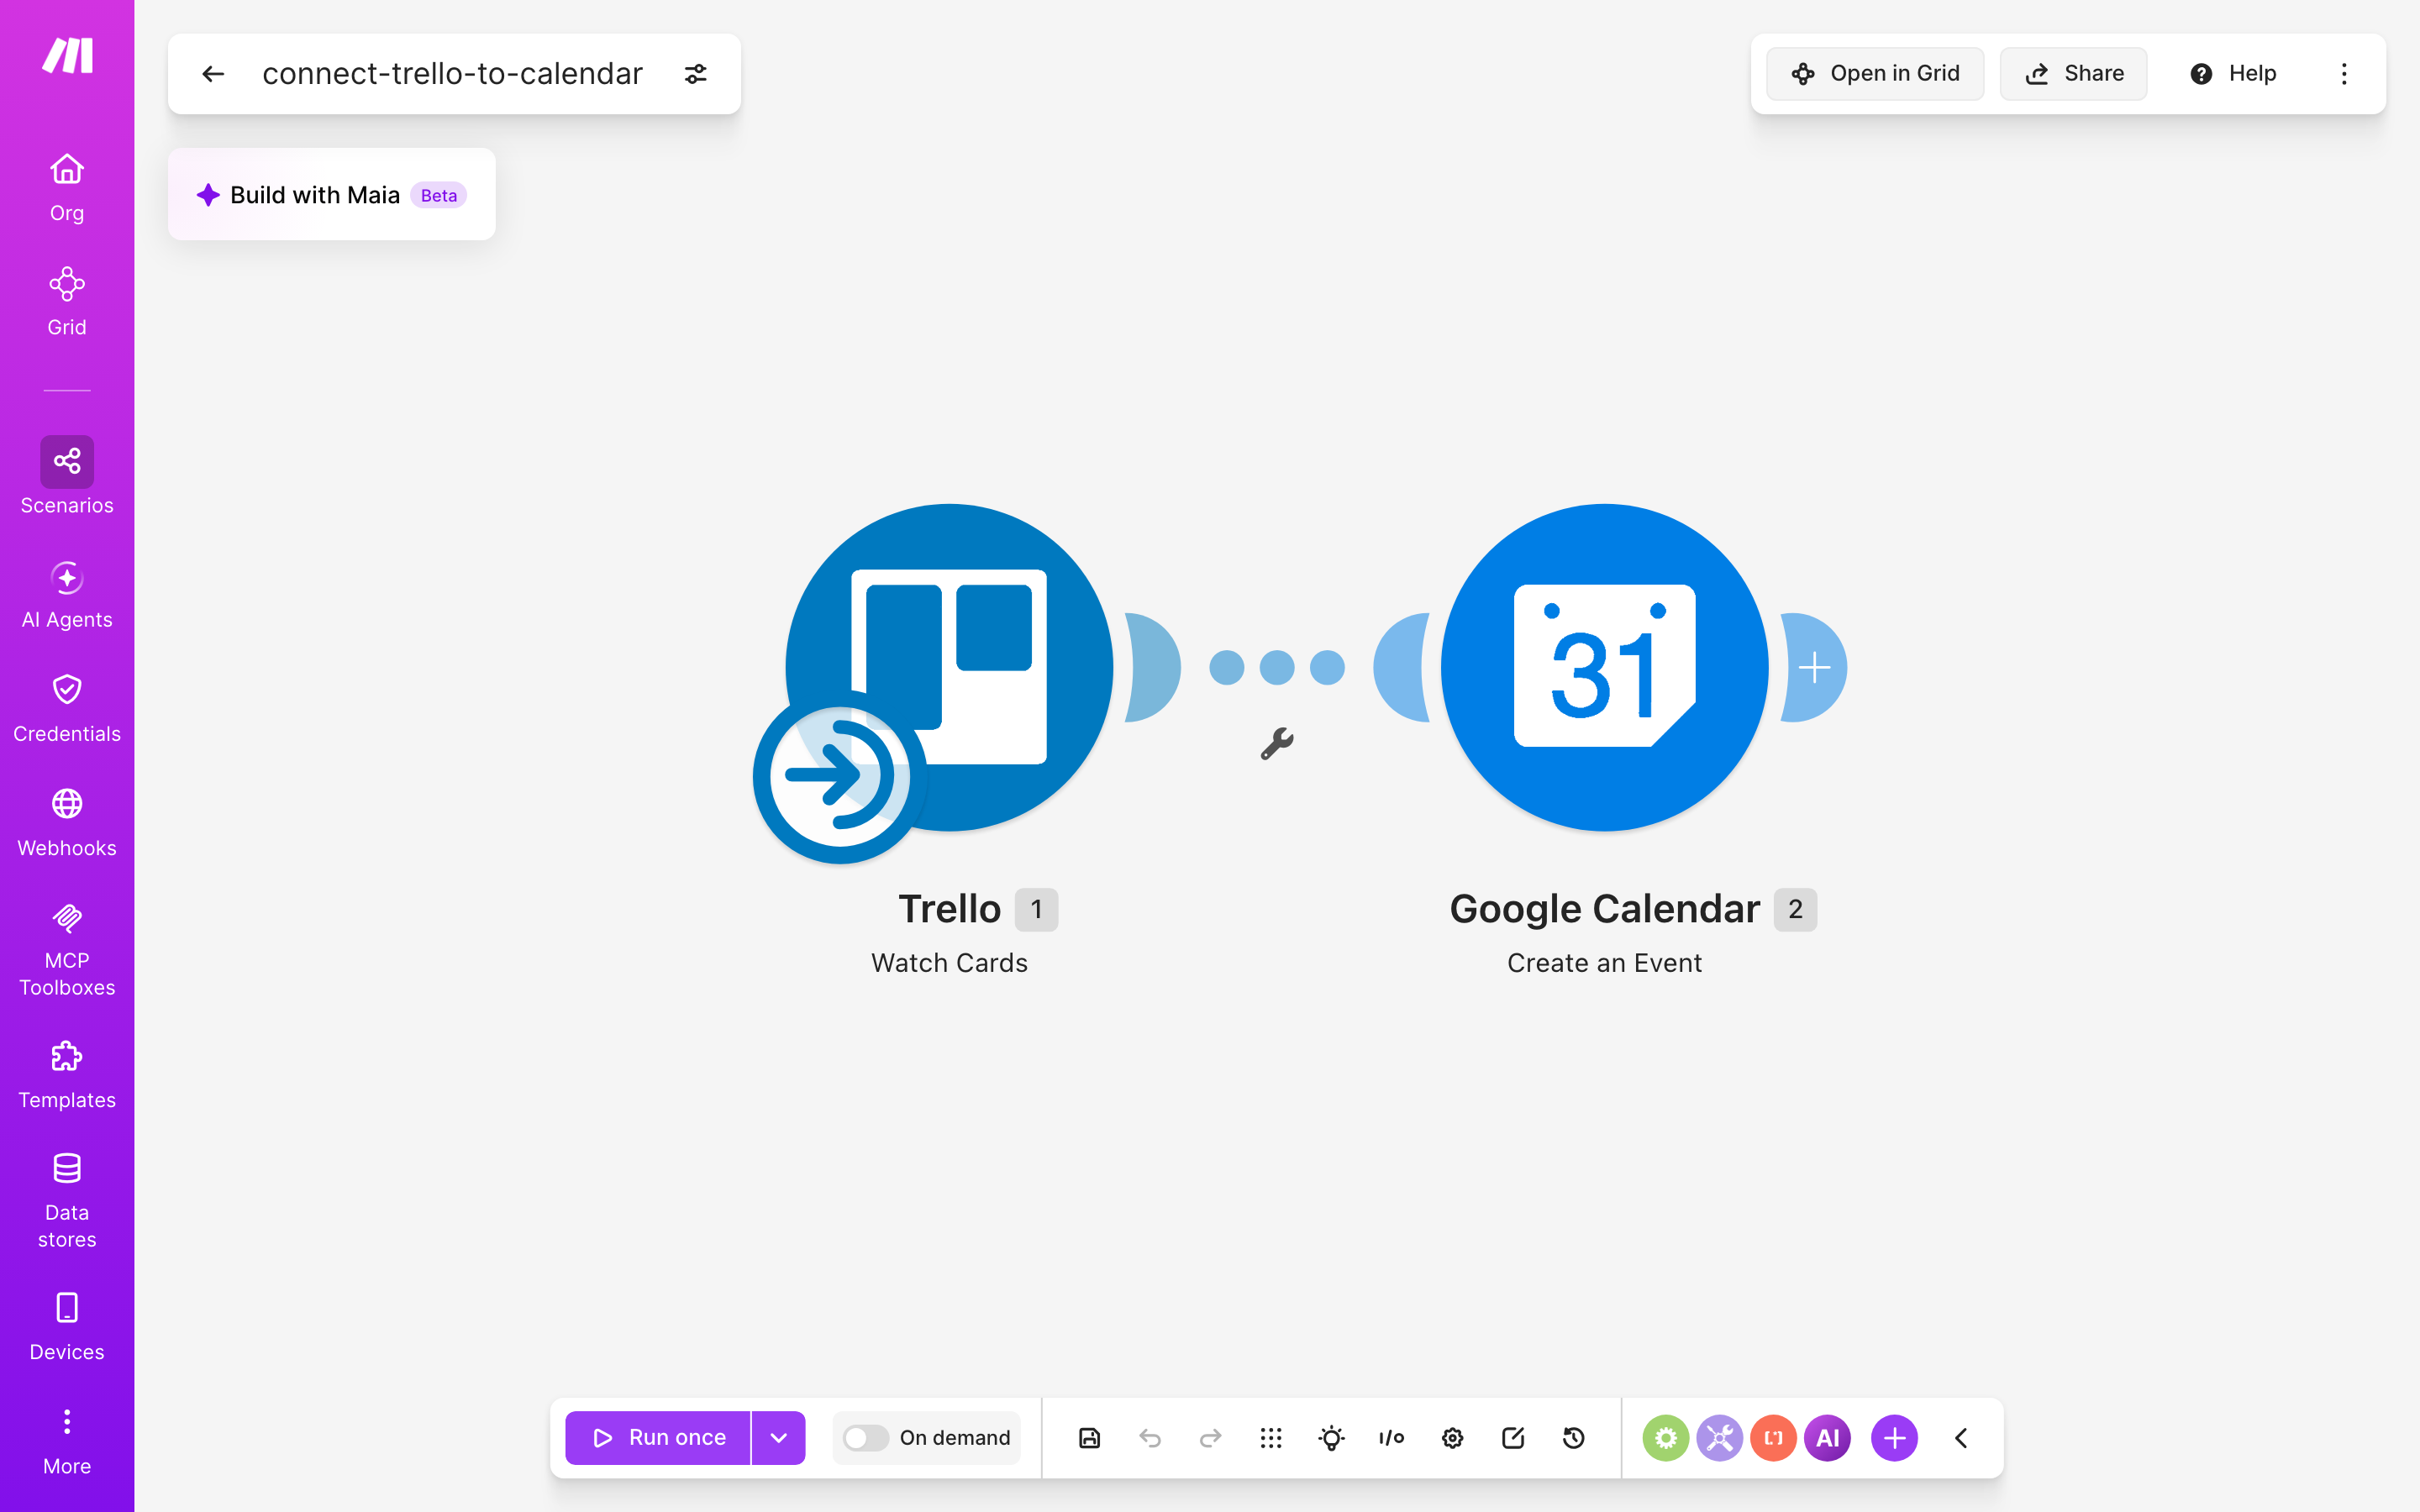Click the auto-align dots grid icon
This screenshot has height=1512, width=2420.
(x=1271, y=1438)
